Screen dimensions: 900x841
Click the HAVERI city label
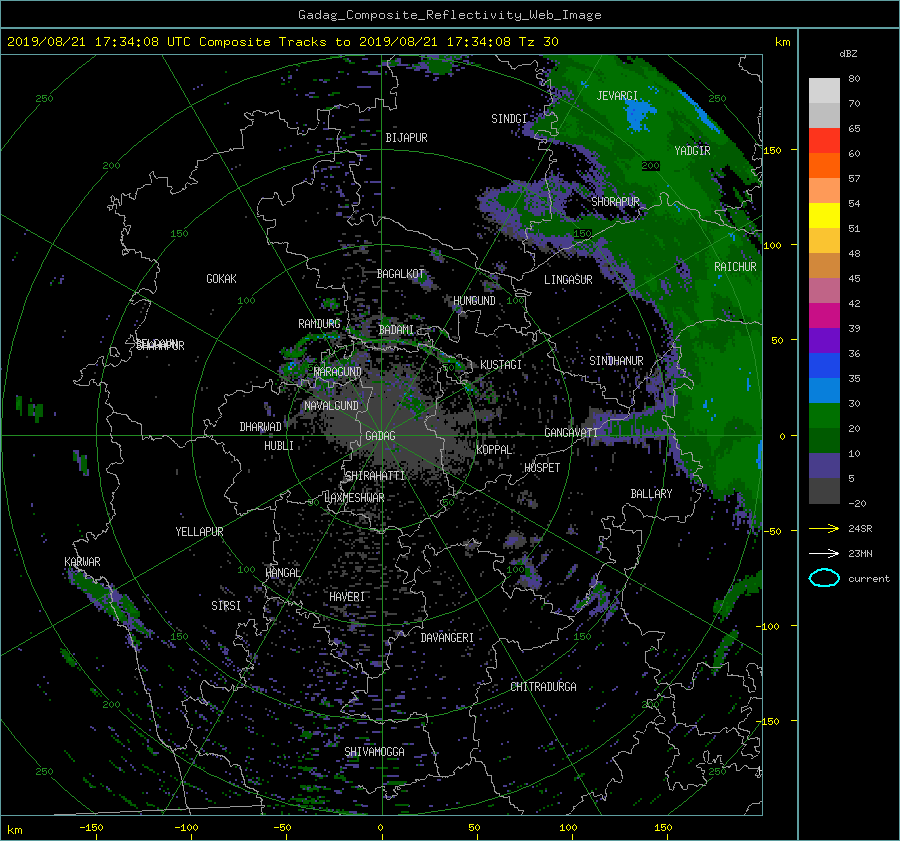pyautogui.click(x=347, y=597)
